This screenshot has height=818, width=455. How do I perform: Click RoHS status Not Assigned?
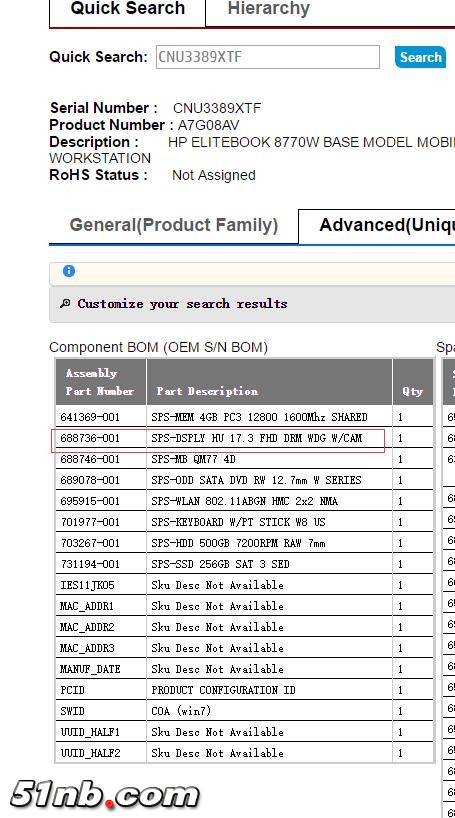click(x=213, y=175)
